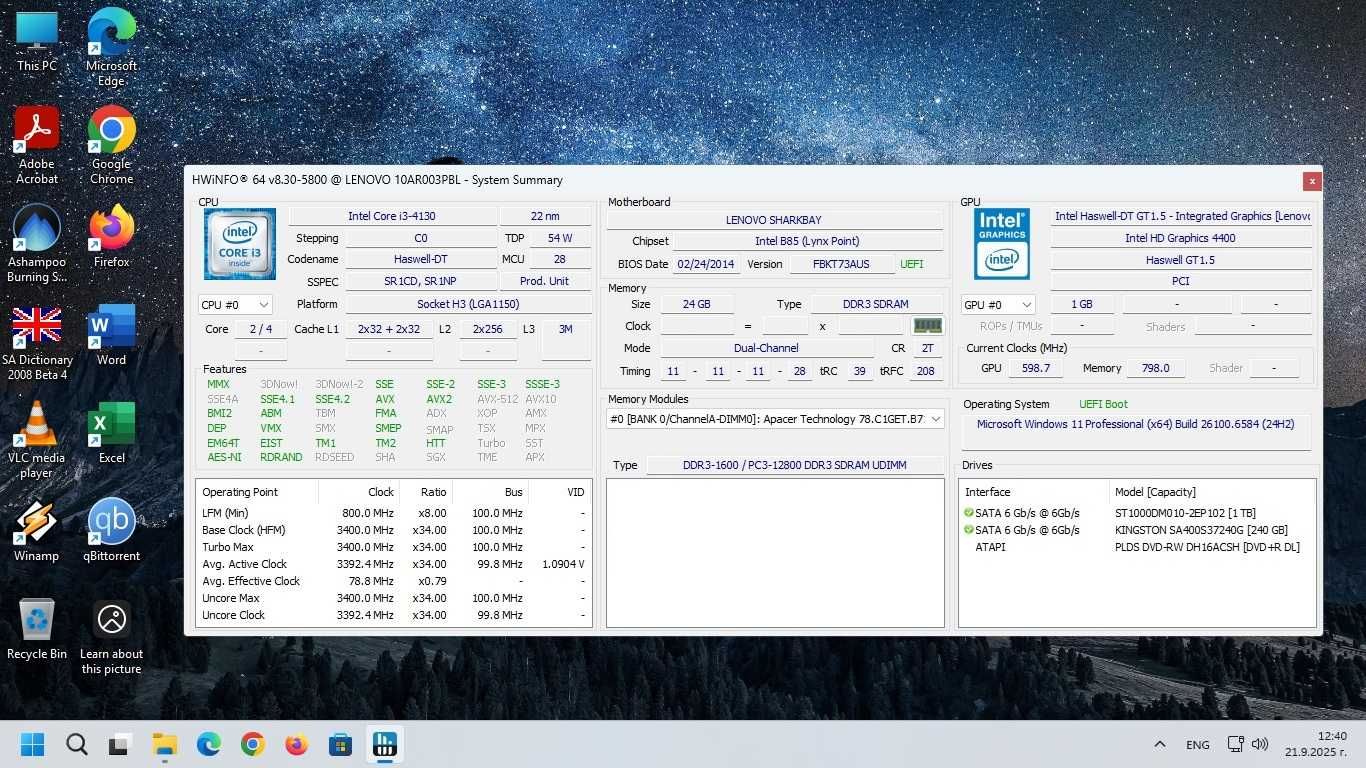Open Firefox from the taskbar

(296, 744)
